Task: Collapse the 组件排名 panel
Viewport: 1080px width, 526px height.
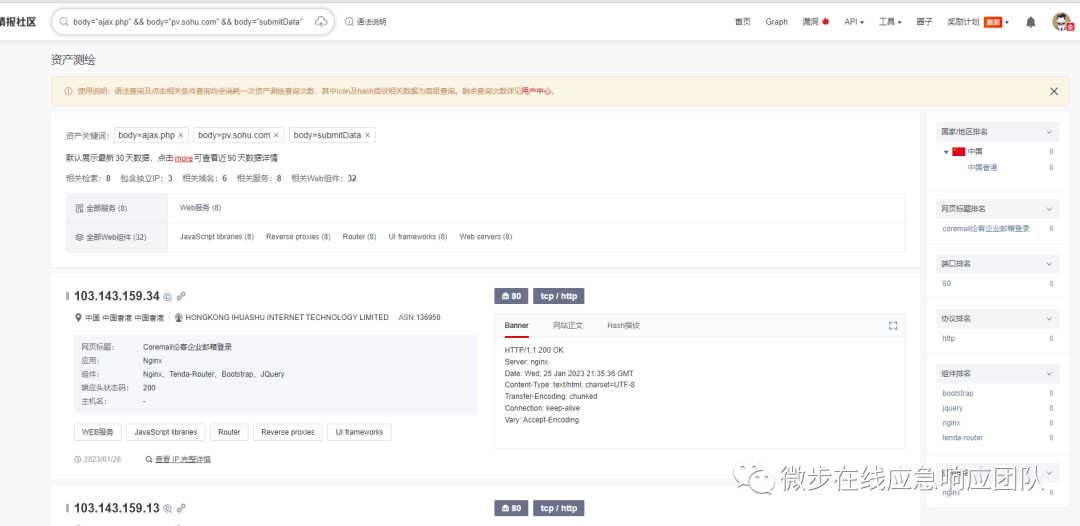Action: pyautogui.click(x=1049, y=374)
